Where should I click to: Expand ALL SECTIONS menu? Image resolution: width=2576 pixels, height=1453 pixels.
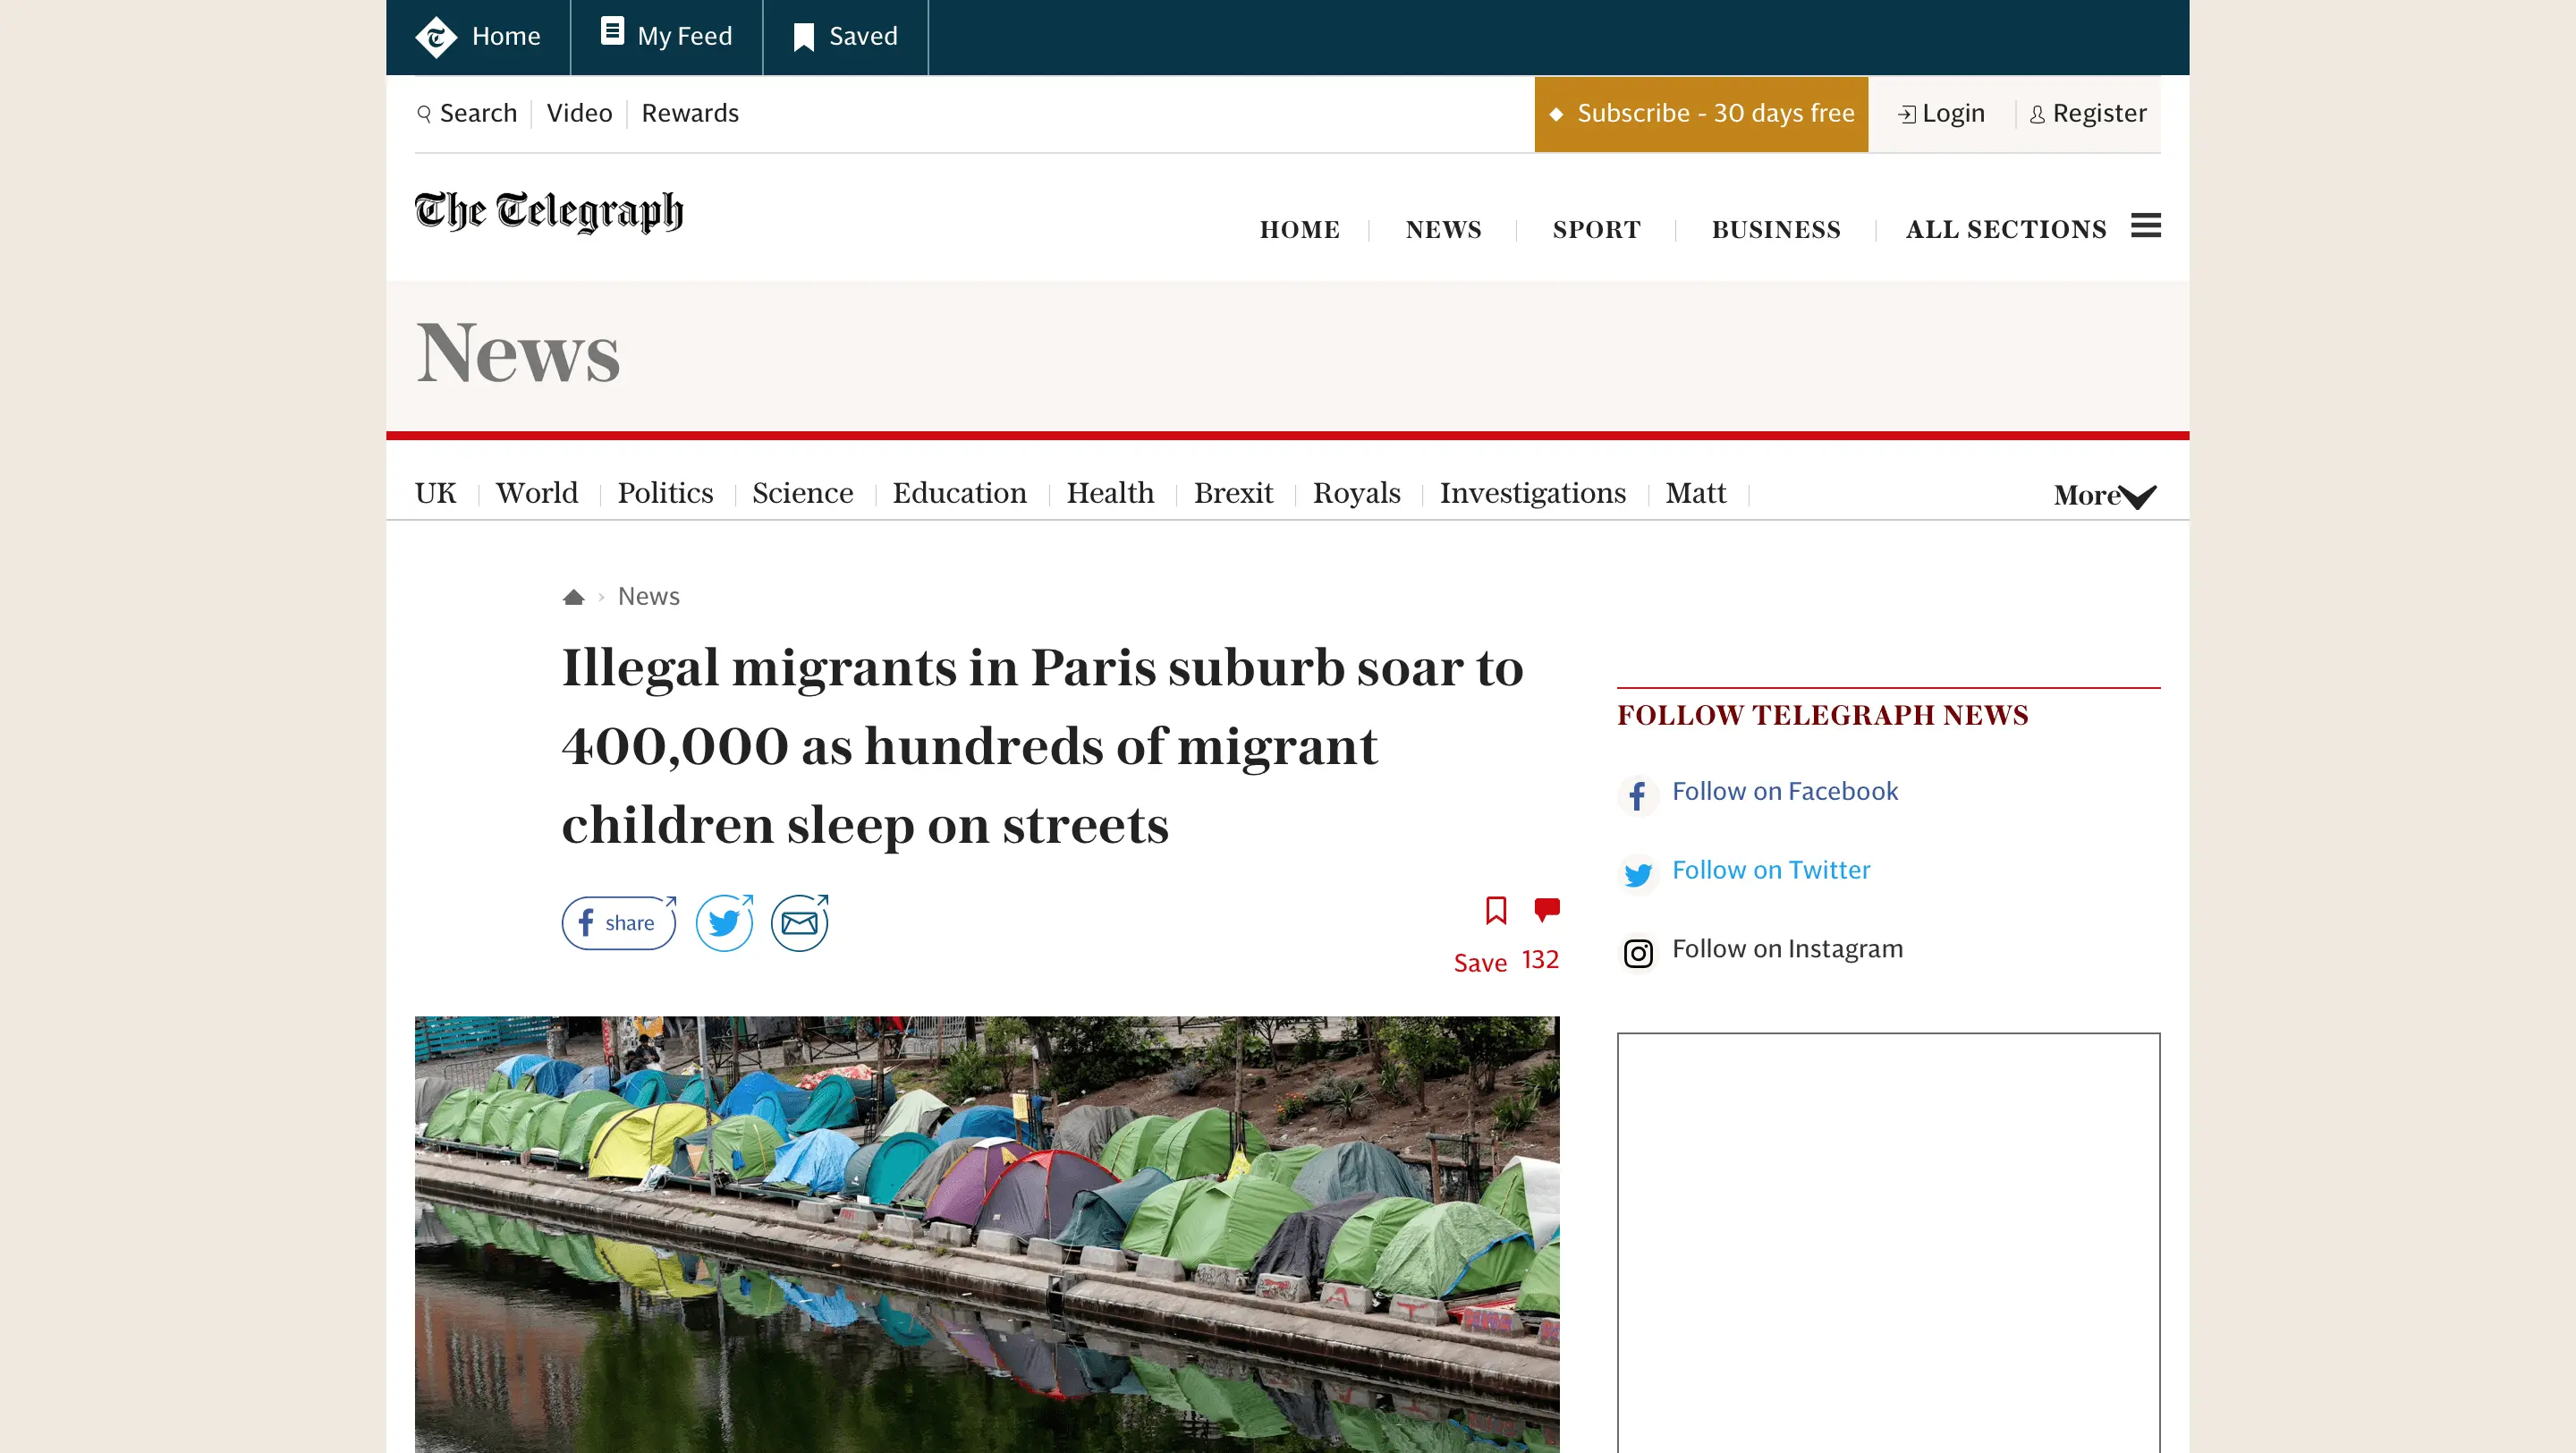[2005, 229]
